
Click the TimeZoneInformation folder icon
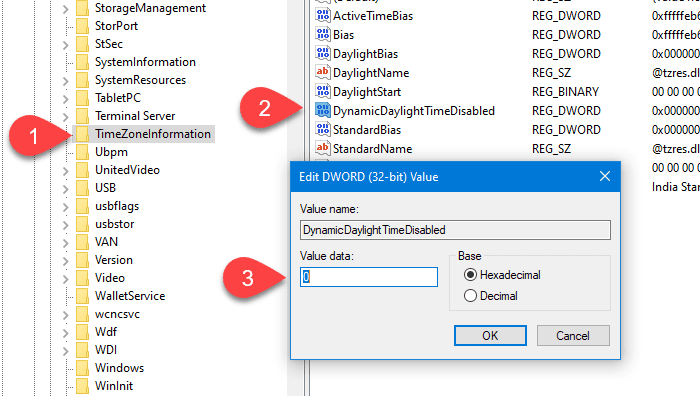83,134
